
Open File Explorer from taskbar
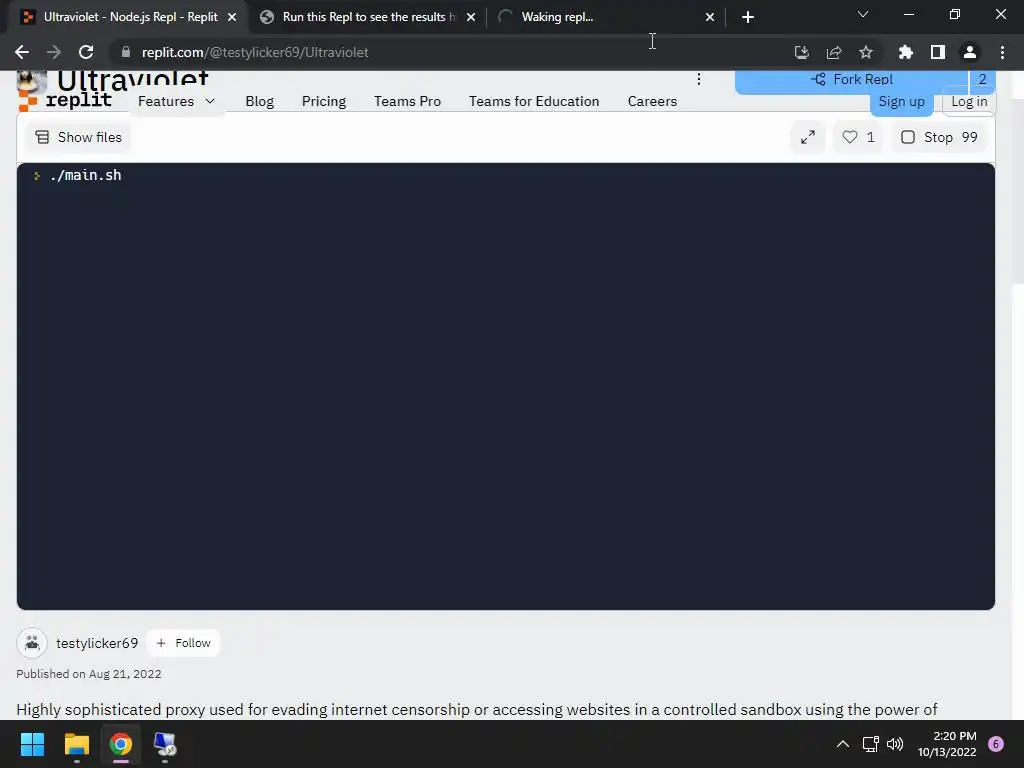pyautogui.click(x=76, y=744)
